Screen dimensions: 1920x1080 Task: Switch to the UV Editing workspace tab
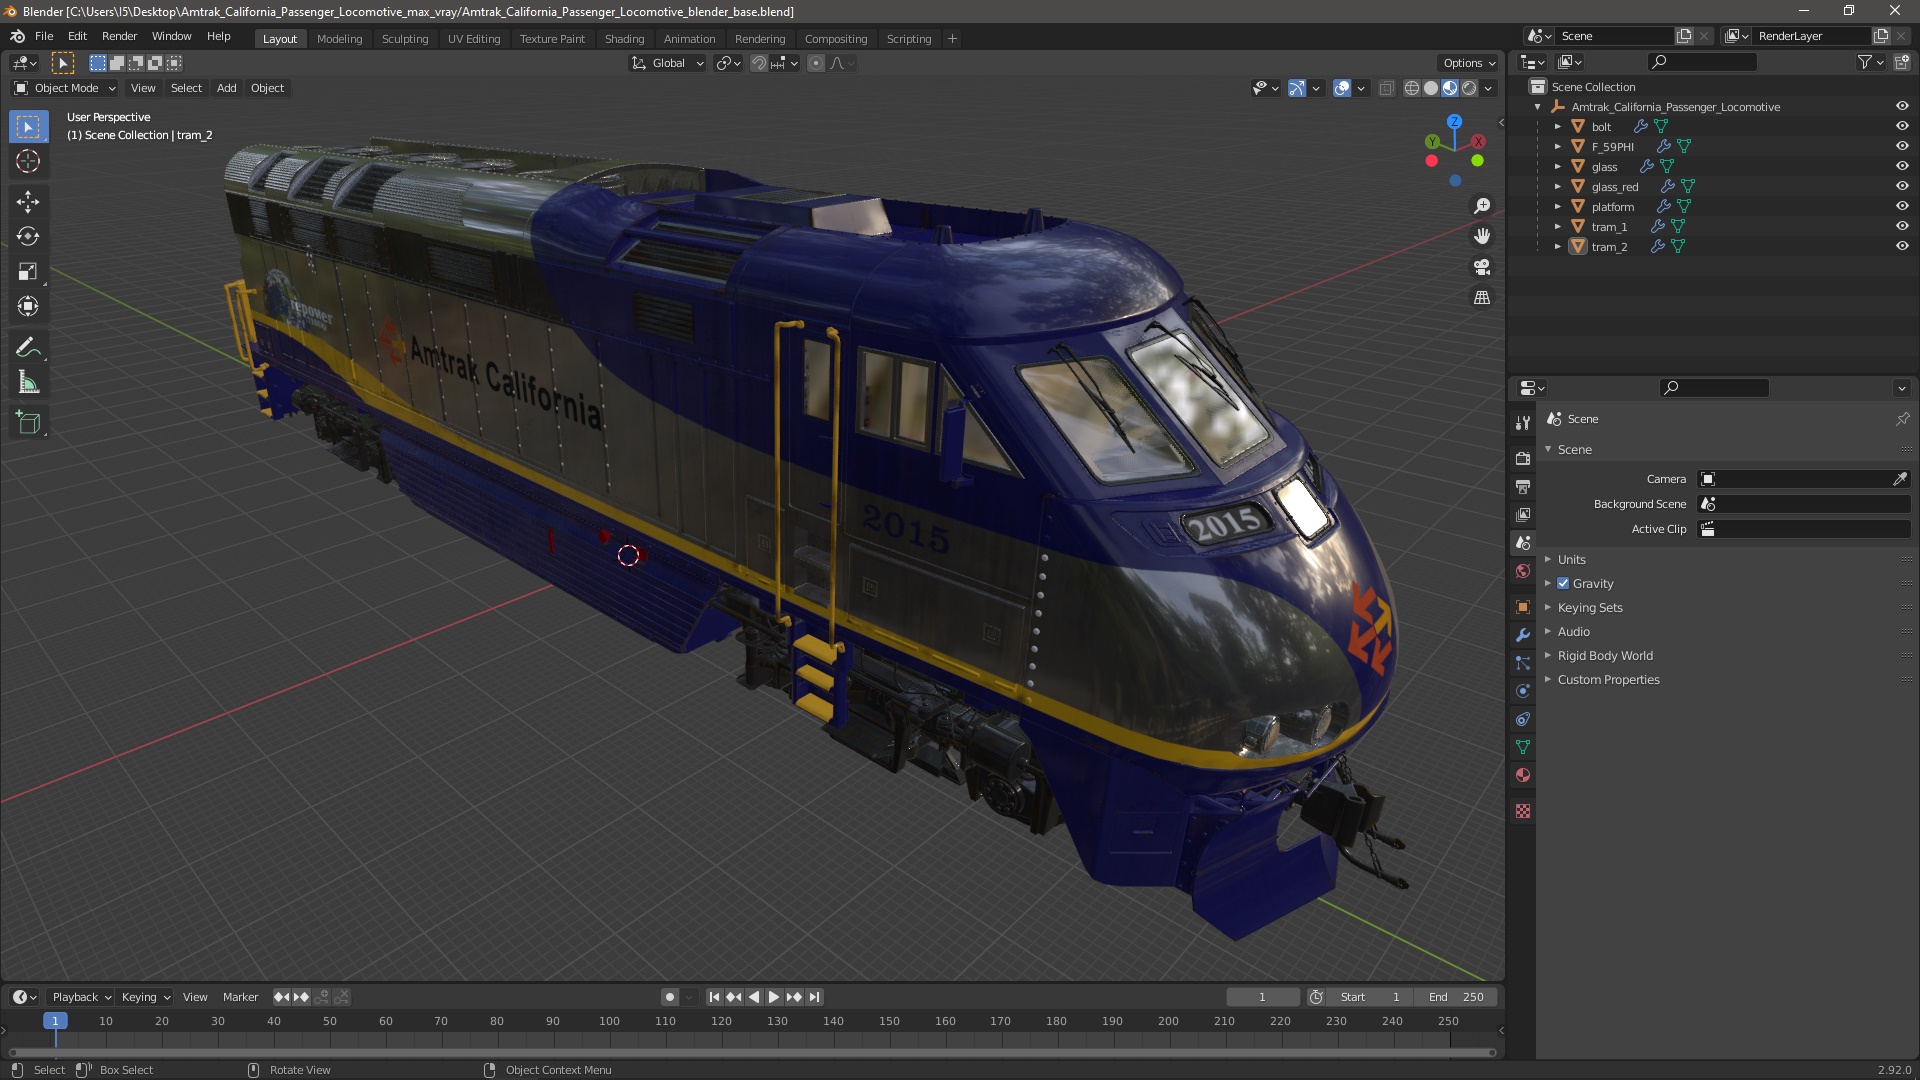point(474,39)
